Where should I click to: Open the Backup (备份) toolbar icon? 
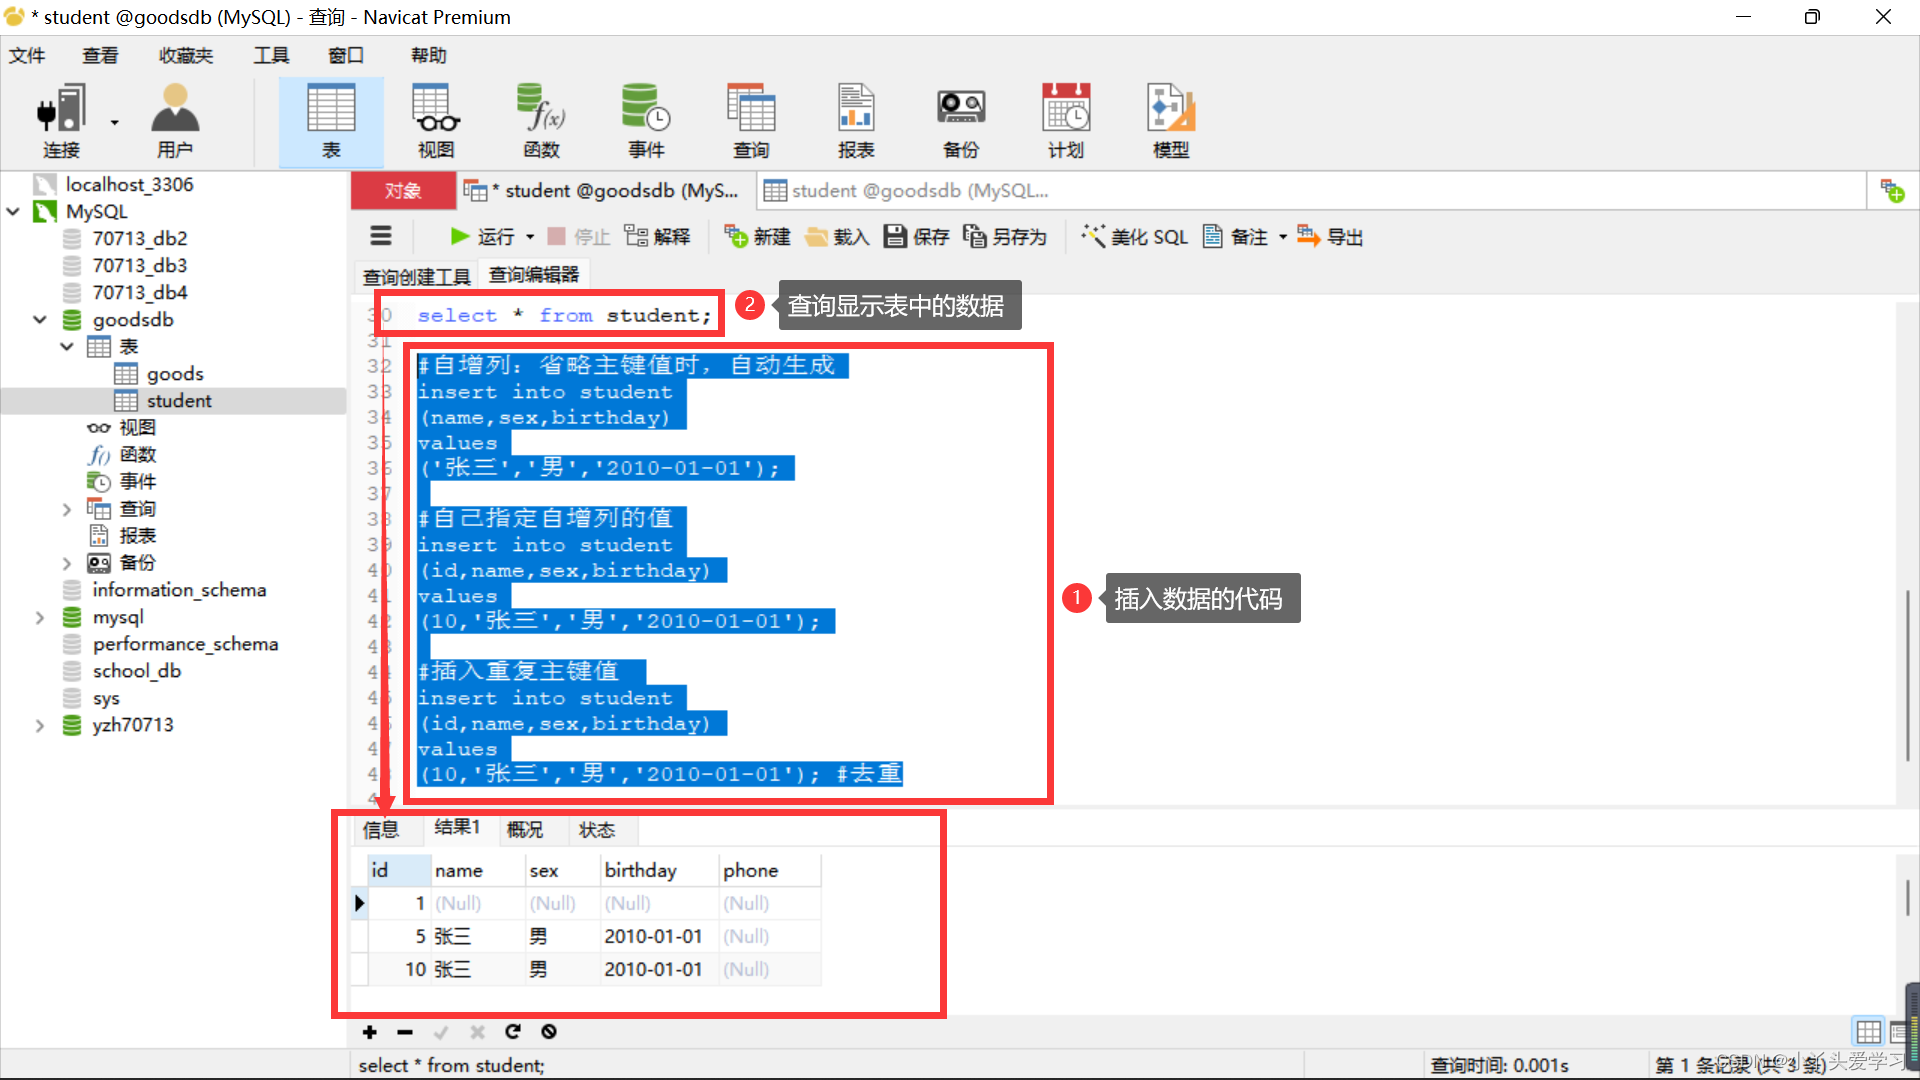[961, 121]
